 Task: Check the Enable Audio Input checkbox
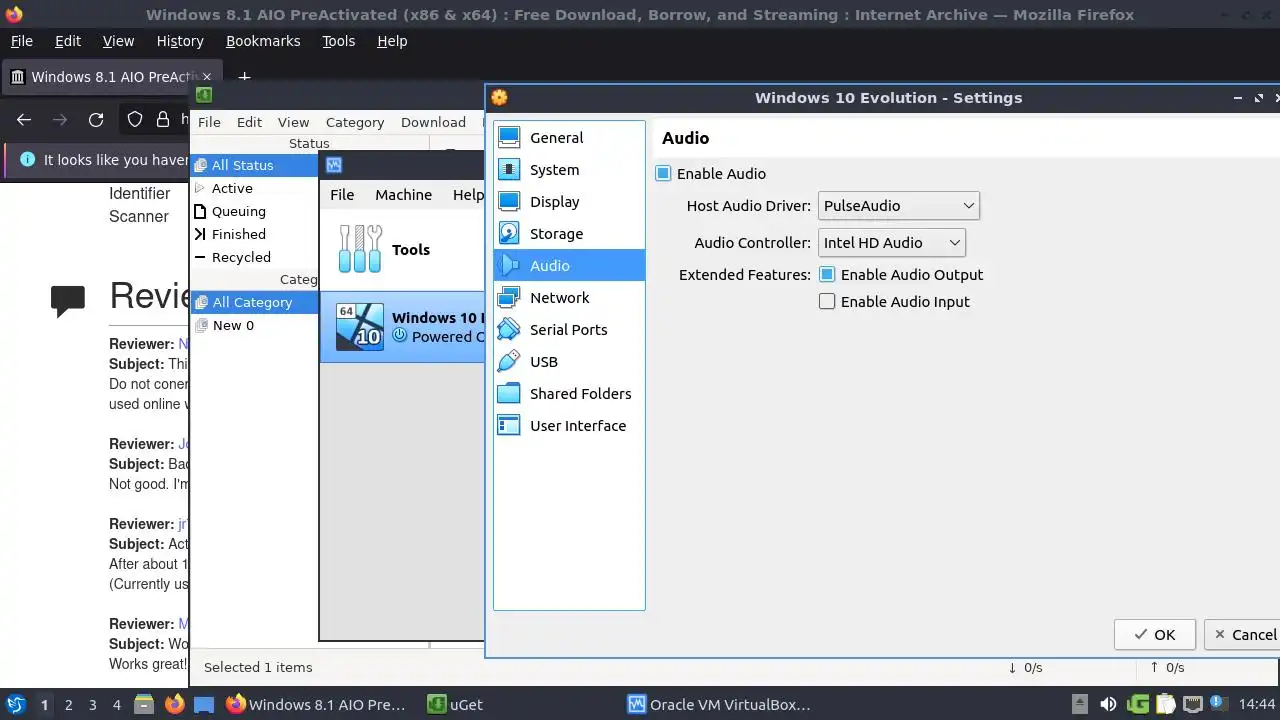point(827,301)
